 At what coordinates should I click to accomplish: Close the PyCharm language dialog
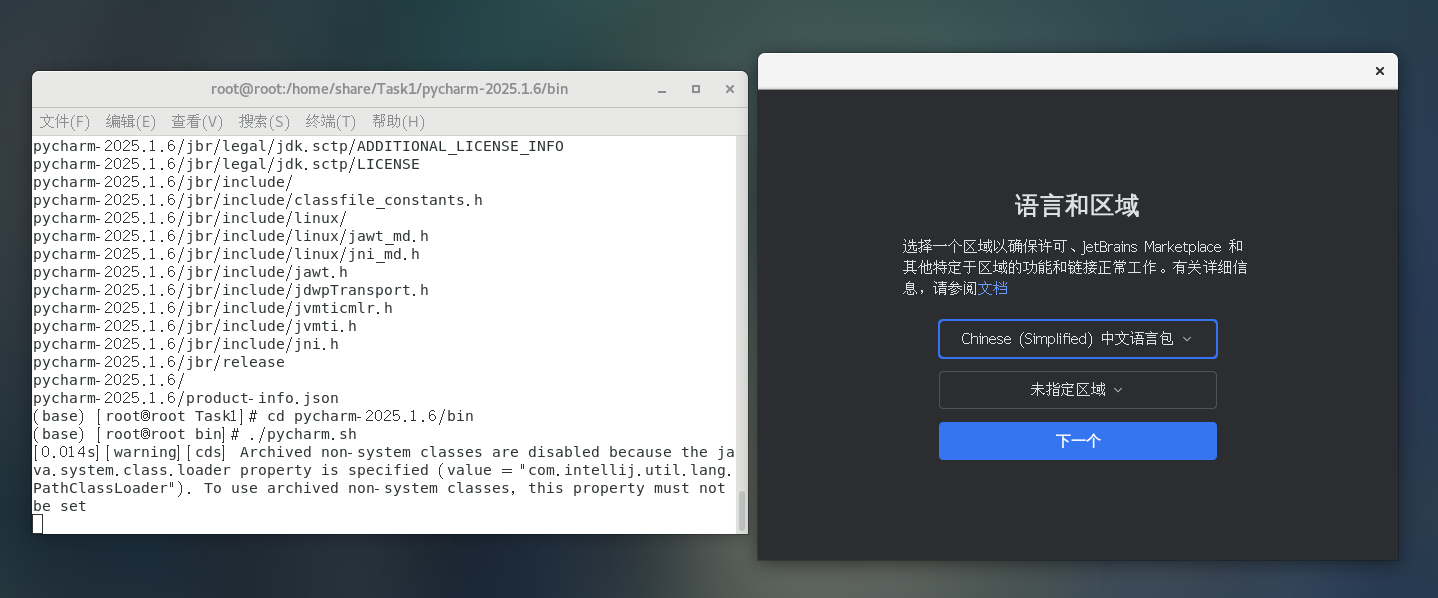pyautogui.click(x=1380, y=71)
